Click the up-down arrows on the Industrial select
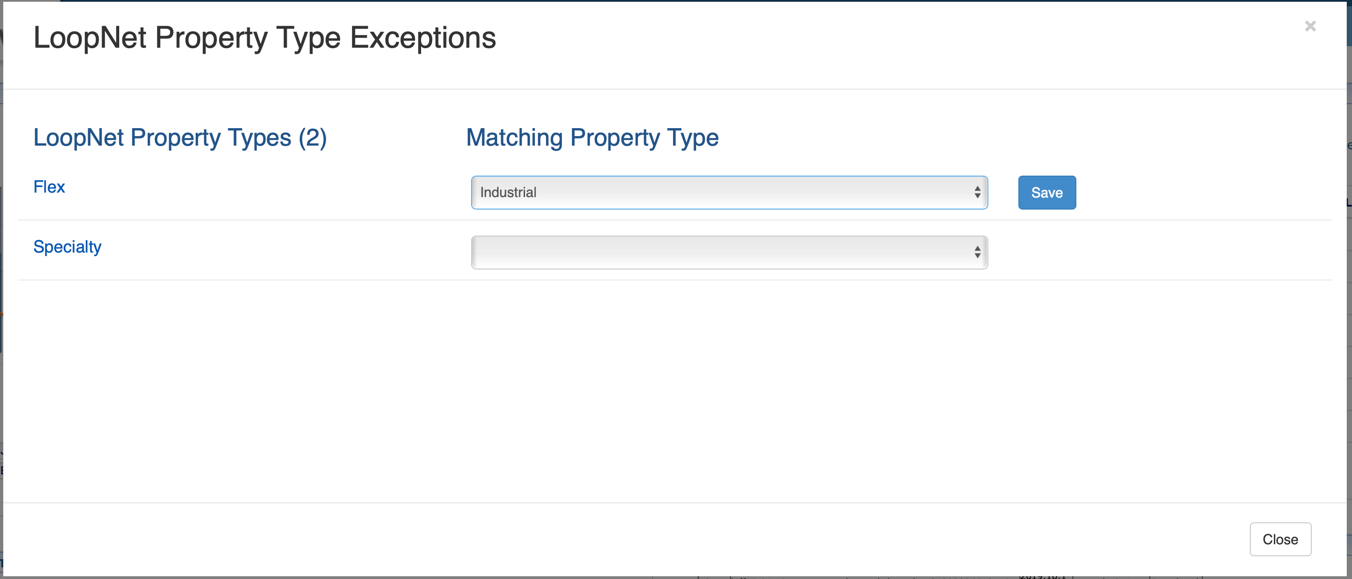1352x579 pixels. 977,193
